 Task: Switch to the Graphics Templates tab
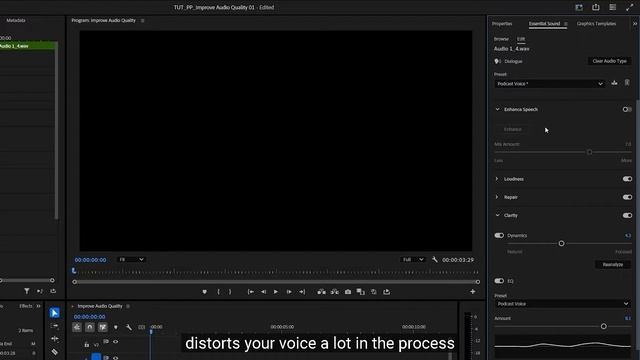click(596, 24)
